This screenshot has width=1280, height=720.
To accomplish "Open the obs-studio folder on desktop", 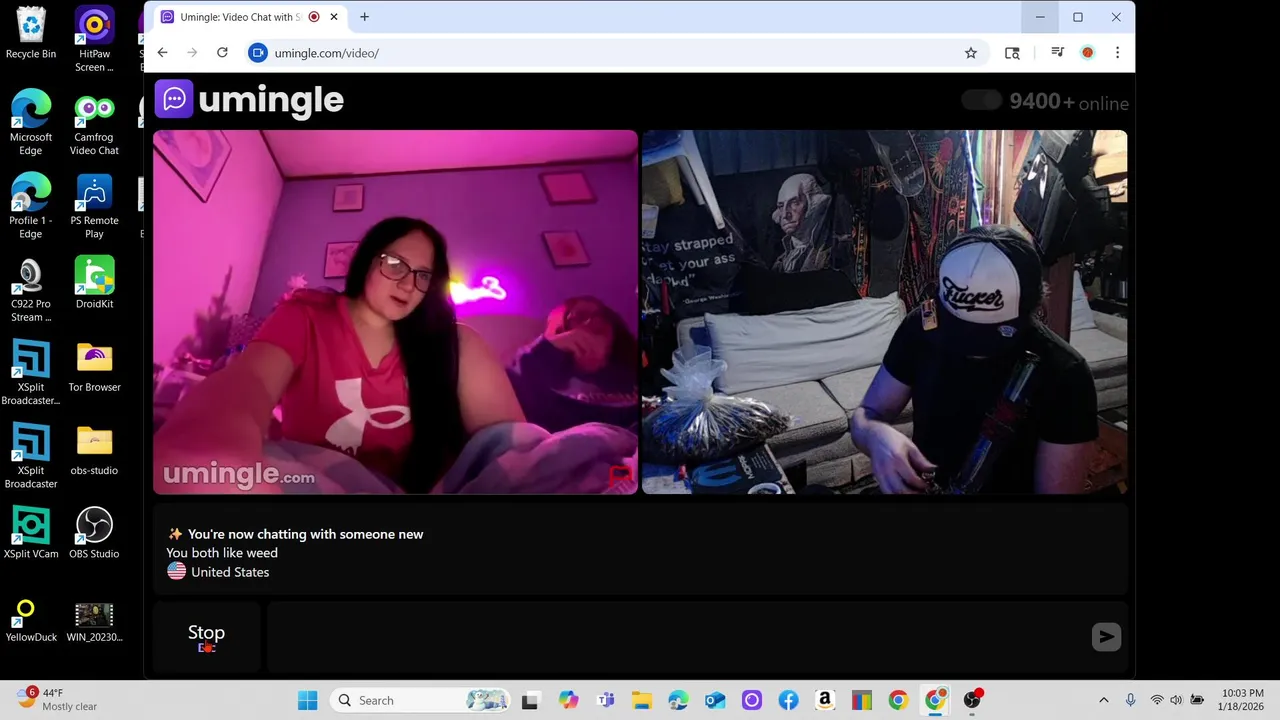I will pos(94,450).
